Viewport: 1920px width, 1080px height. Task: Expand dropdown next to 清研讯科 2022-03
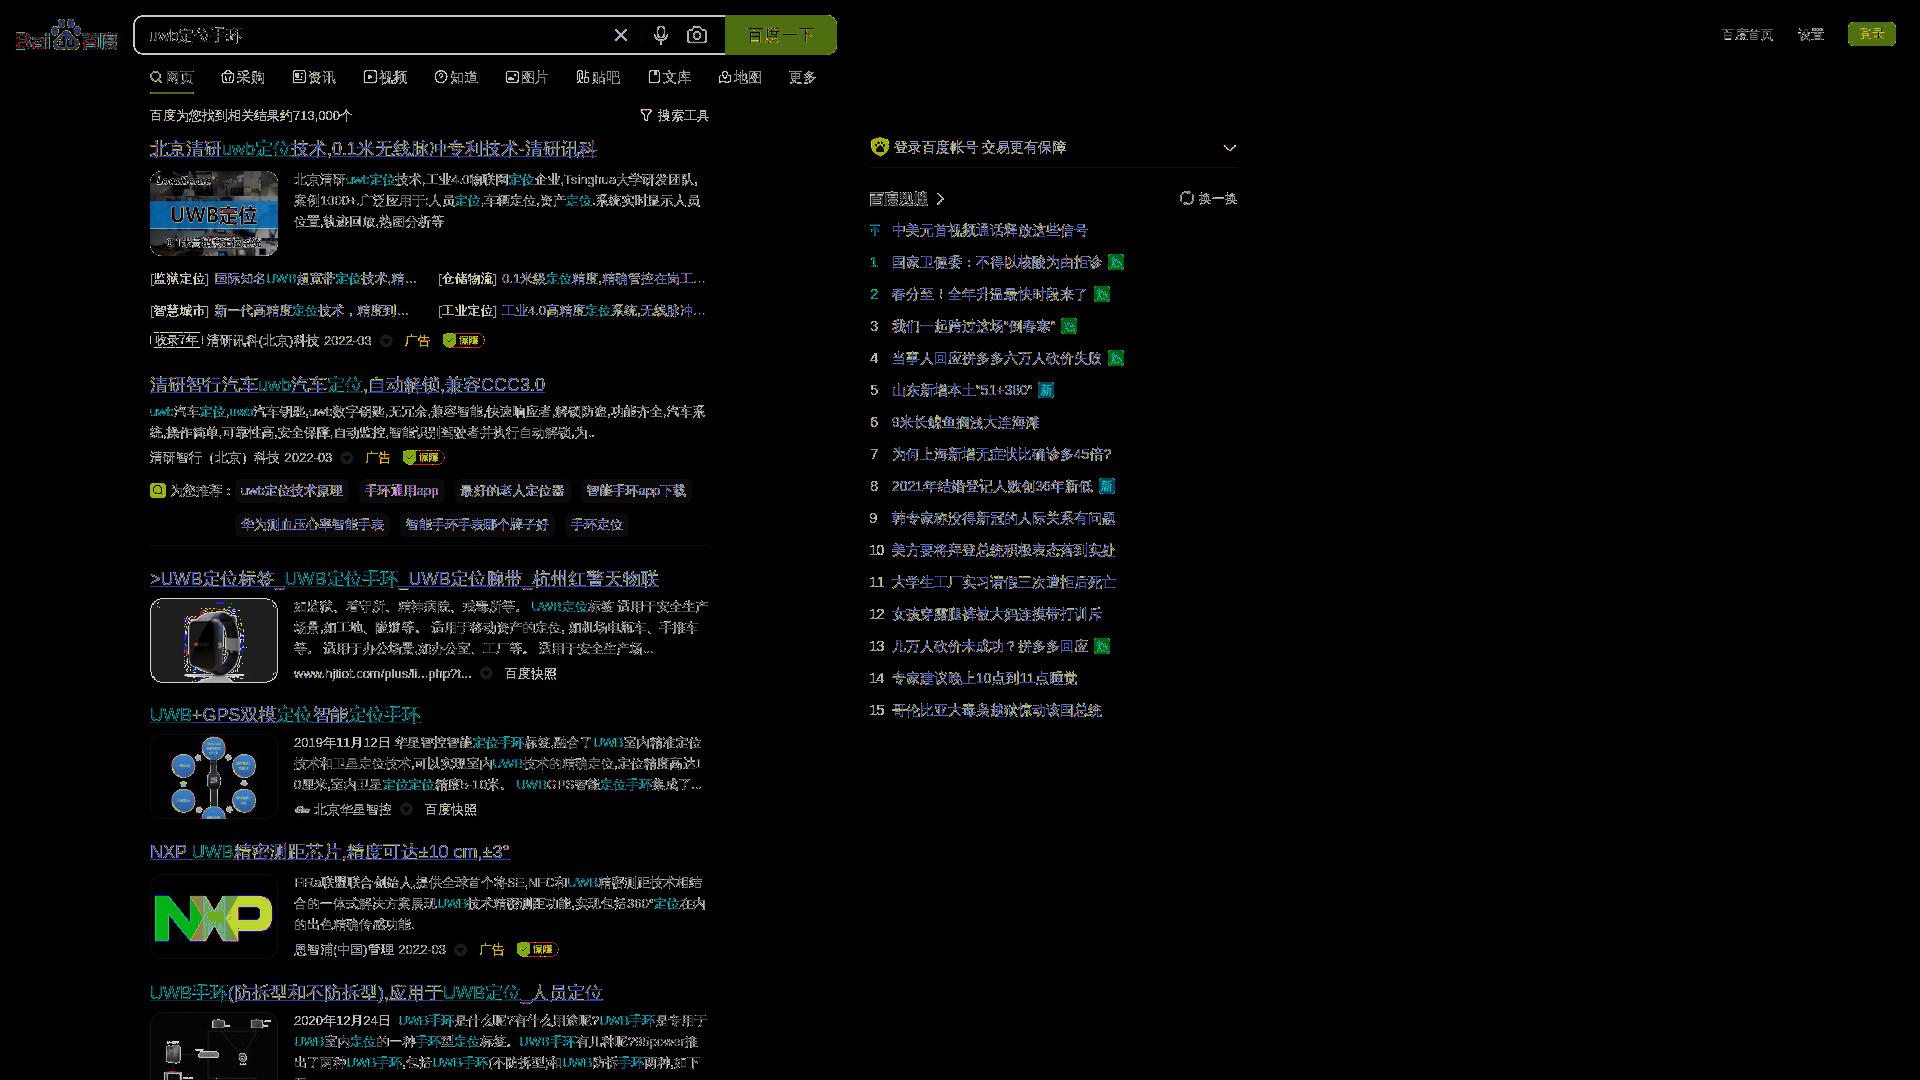tap(386, 341)
